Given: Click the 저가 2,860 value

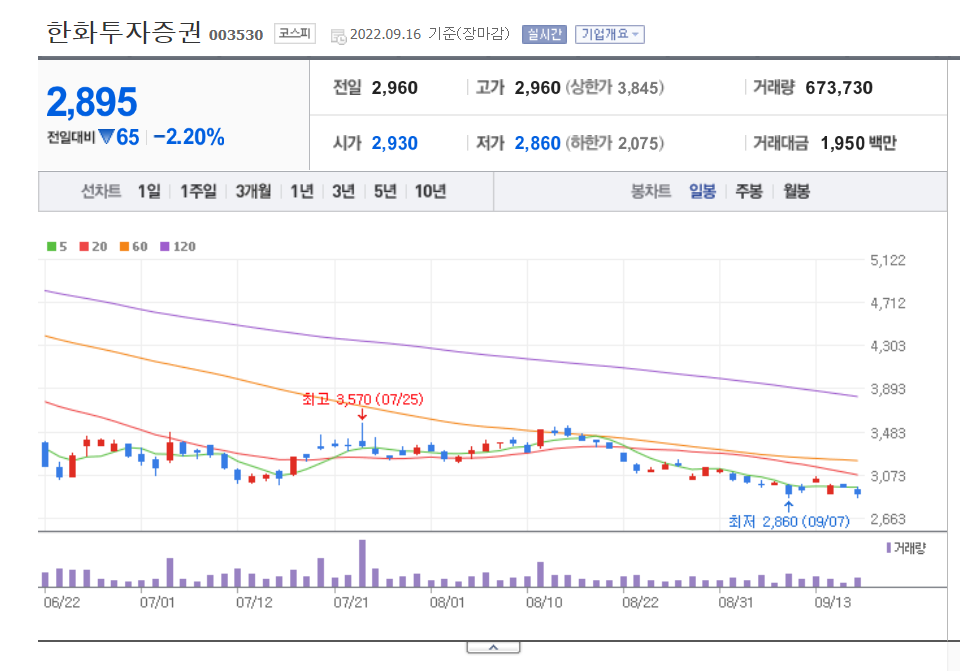Looking at the screenshot, I should point(538,143).
